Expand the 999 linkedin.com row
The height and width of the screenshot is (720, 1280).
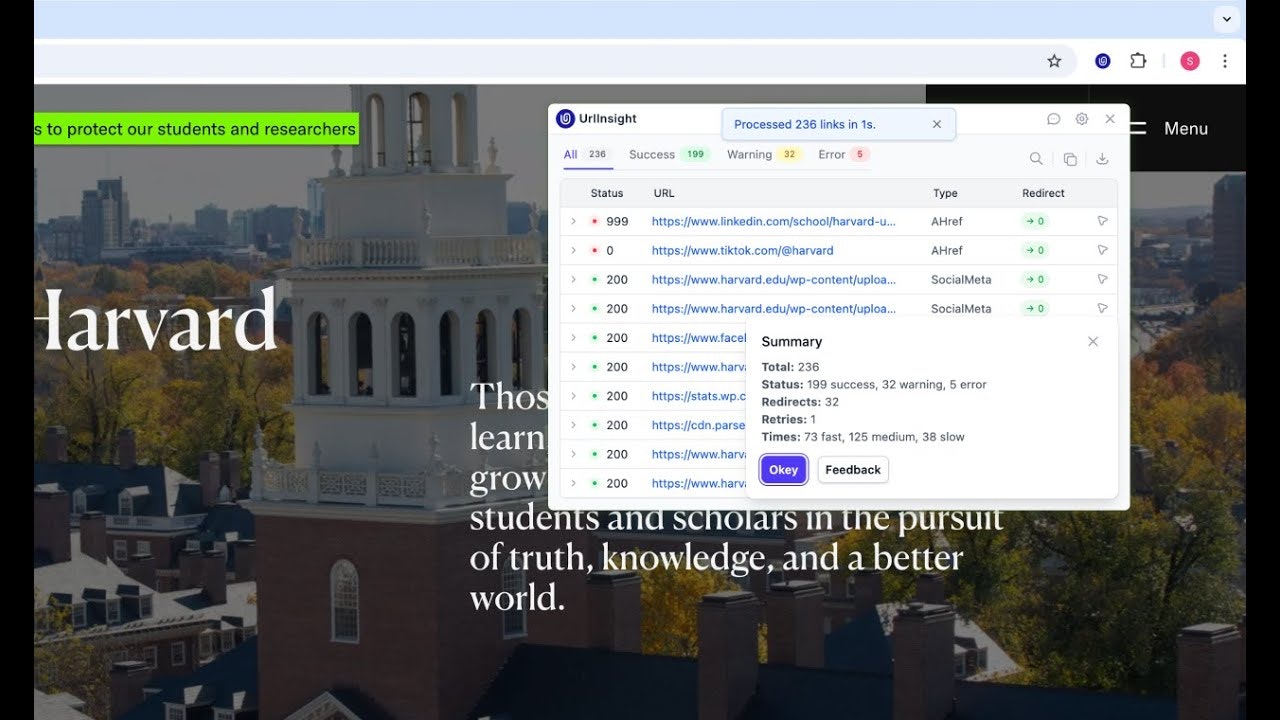pyautogui.click(x=574, y=221)
